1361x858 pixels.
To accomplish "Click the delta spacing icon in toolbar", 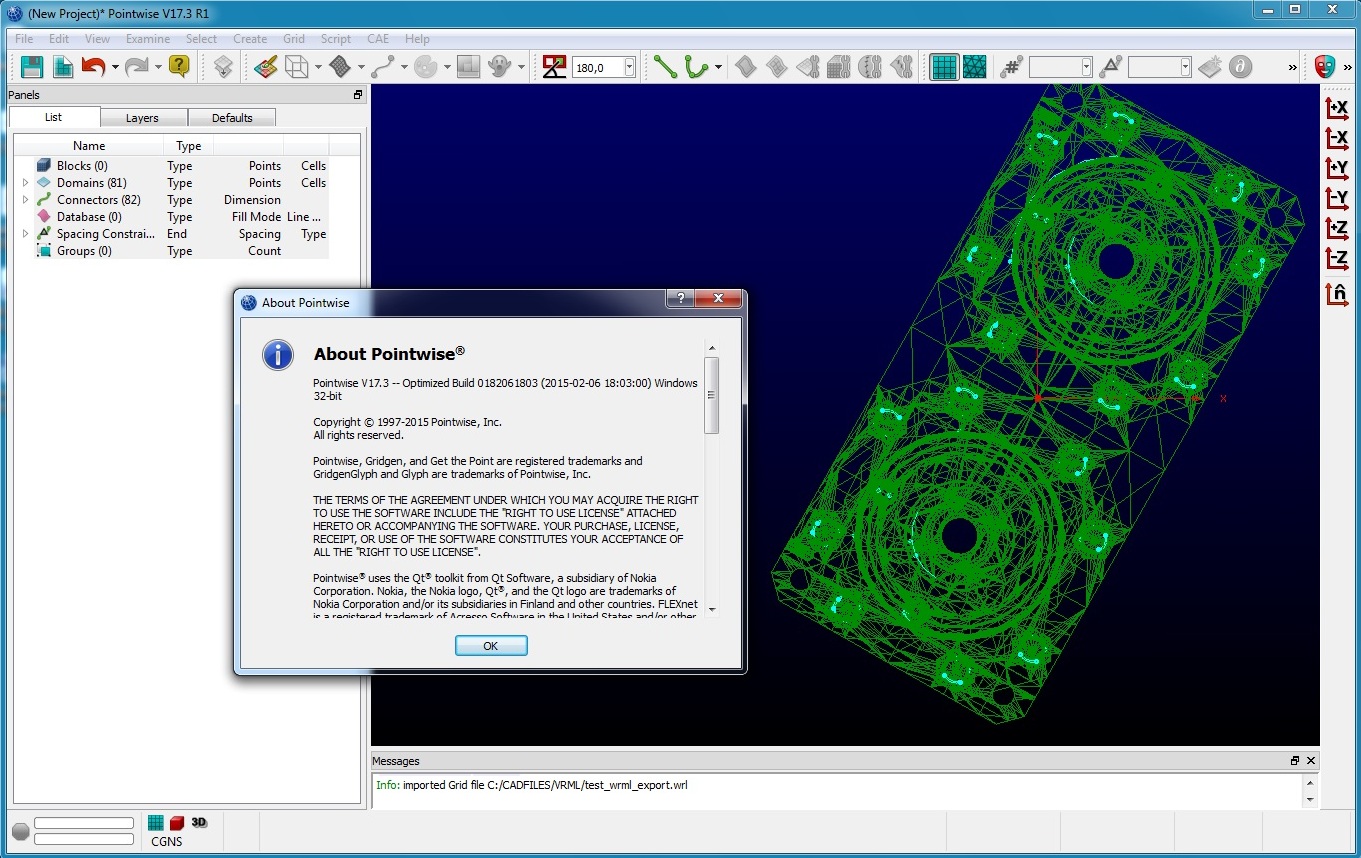I will tap(1110, 67).
